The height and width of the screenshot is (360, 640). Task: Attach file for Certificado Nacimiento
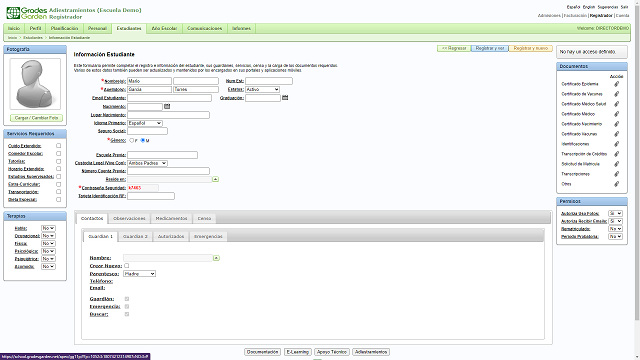[616, 124]
